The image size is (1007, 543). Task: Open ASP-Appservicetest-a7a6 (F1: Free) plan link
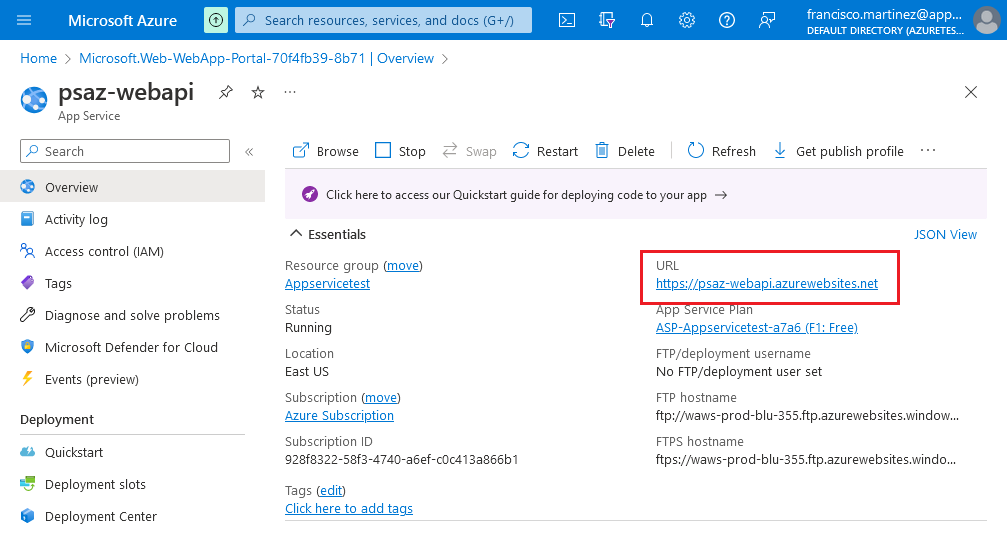757,328
